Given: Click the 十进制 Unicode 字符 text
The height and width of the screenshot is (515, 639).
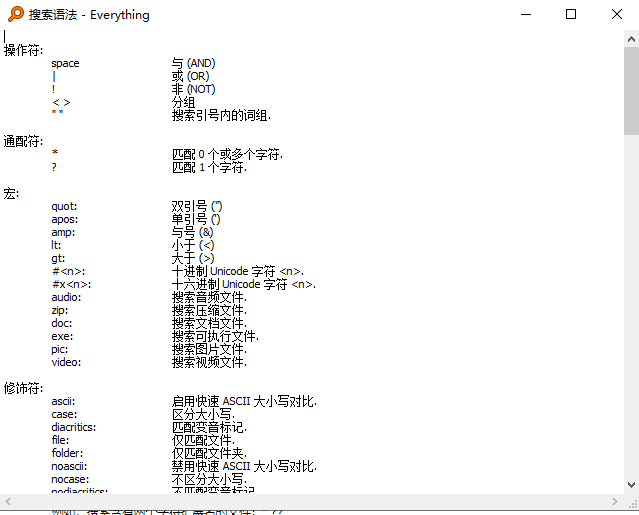Looking at the screenshot, I should pyautogui.click(x=238, y=271).
